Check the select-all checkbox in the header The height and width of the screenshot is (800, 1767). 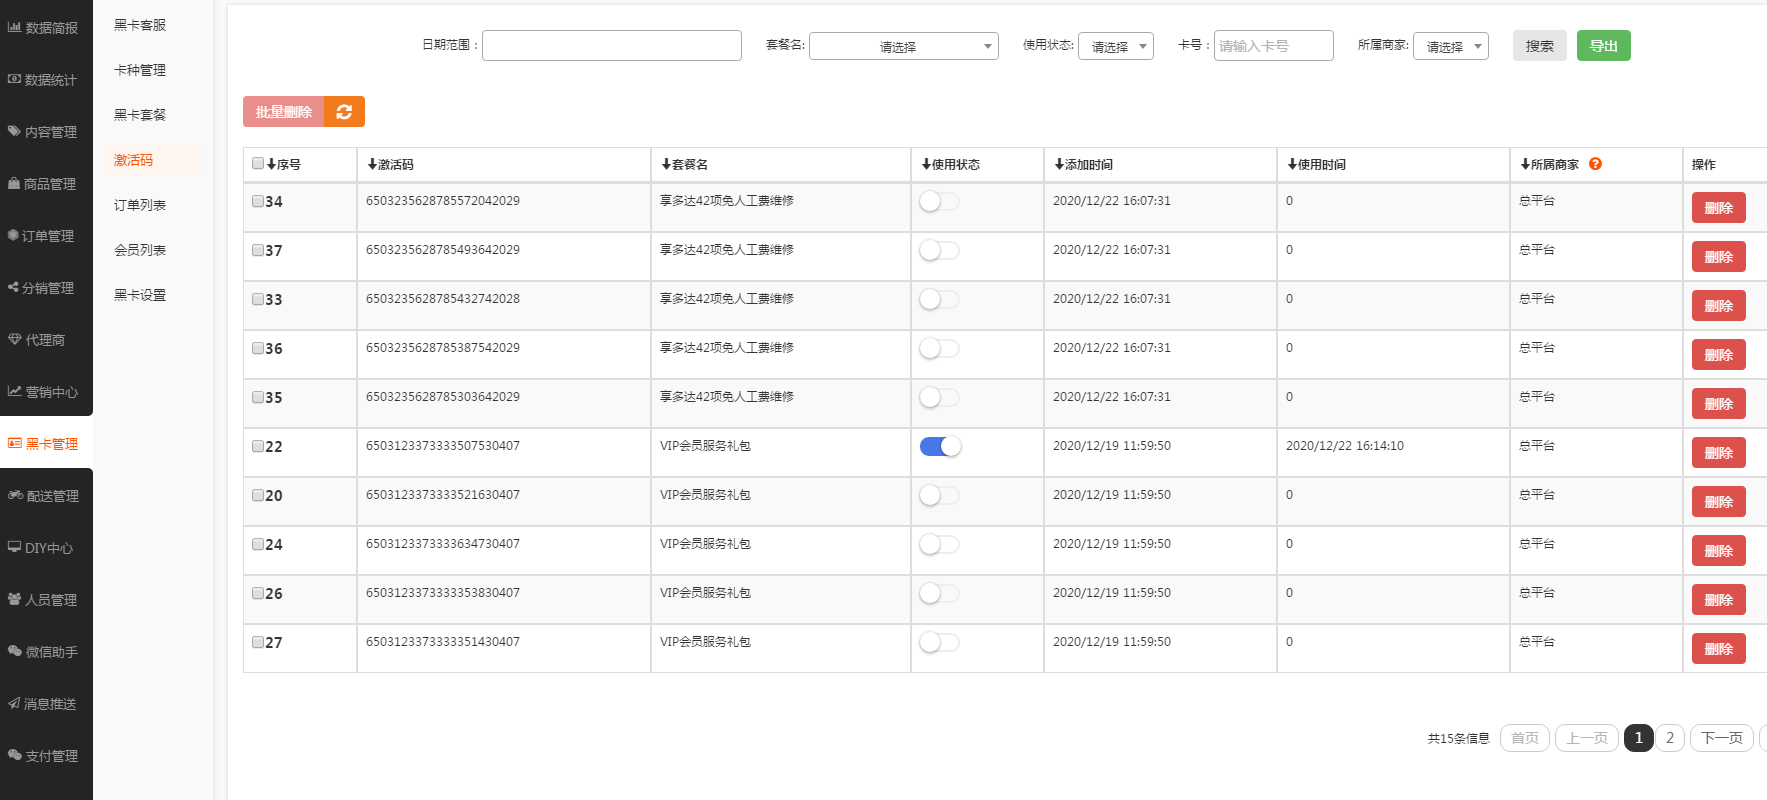tap(258, 163)
